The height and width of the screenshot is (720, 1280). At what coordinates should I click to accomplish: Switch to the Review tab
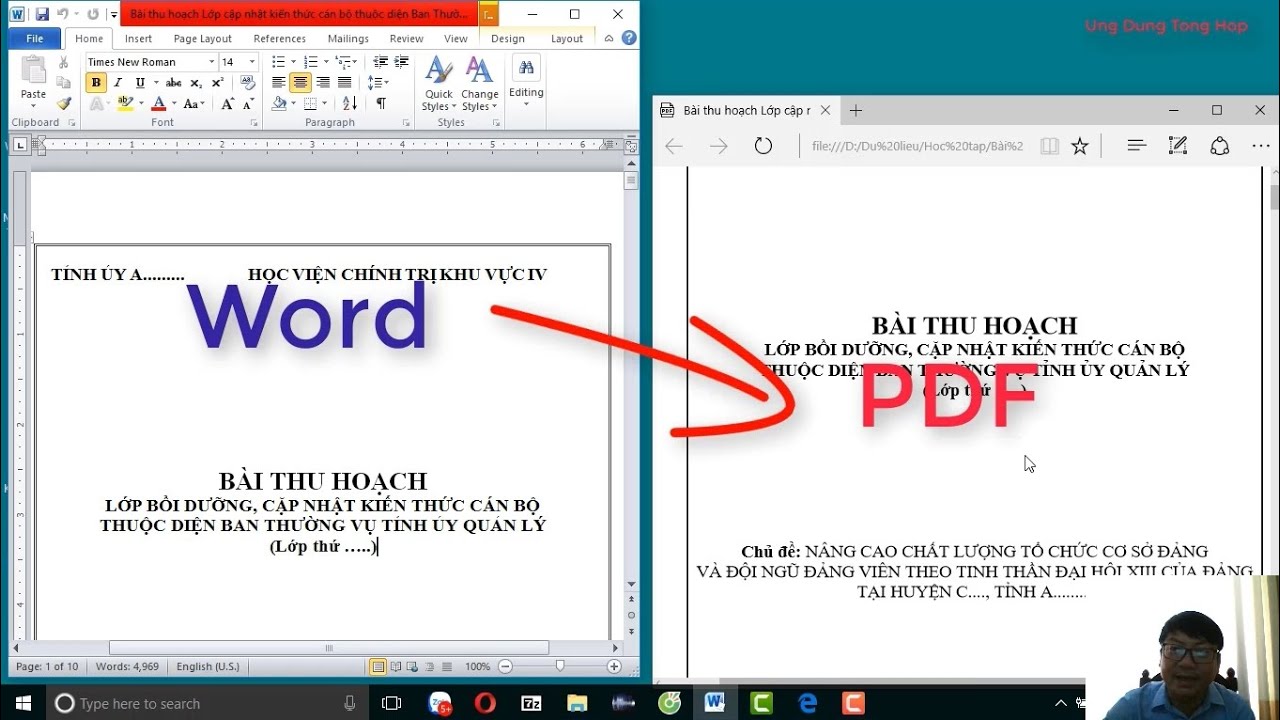tap(406, 38)
